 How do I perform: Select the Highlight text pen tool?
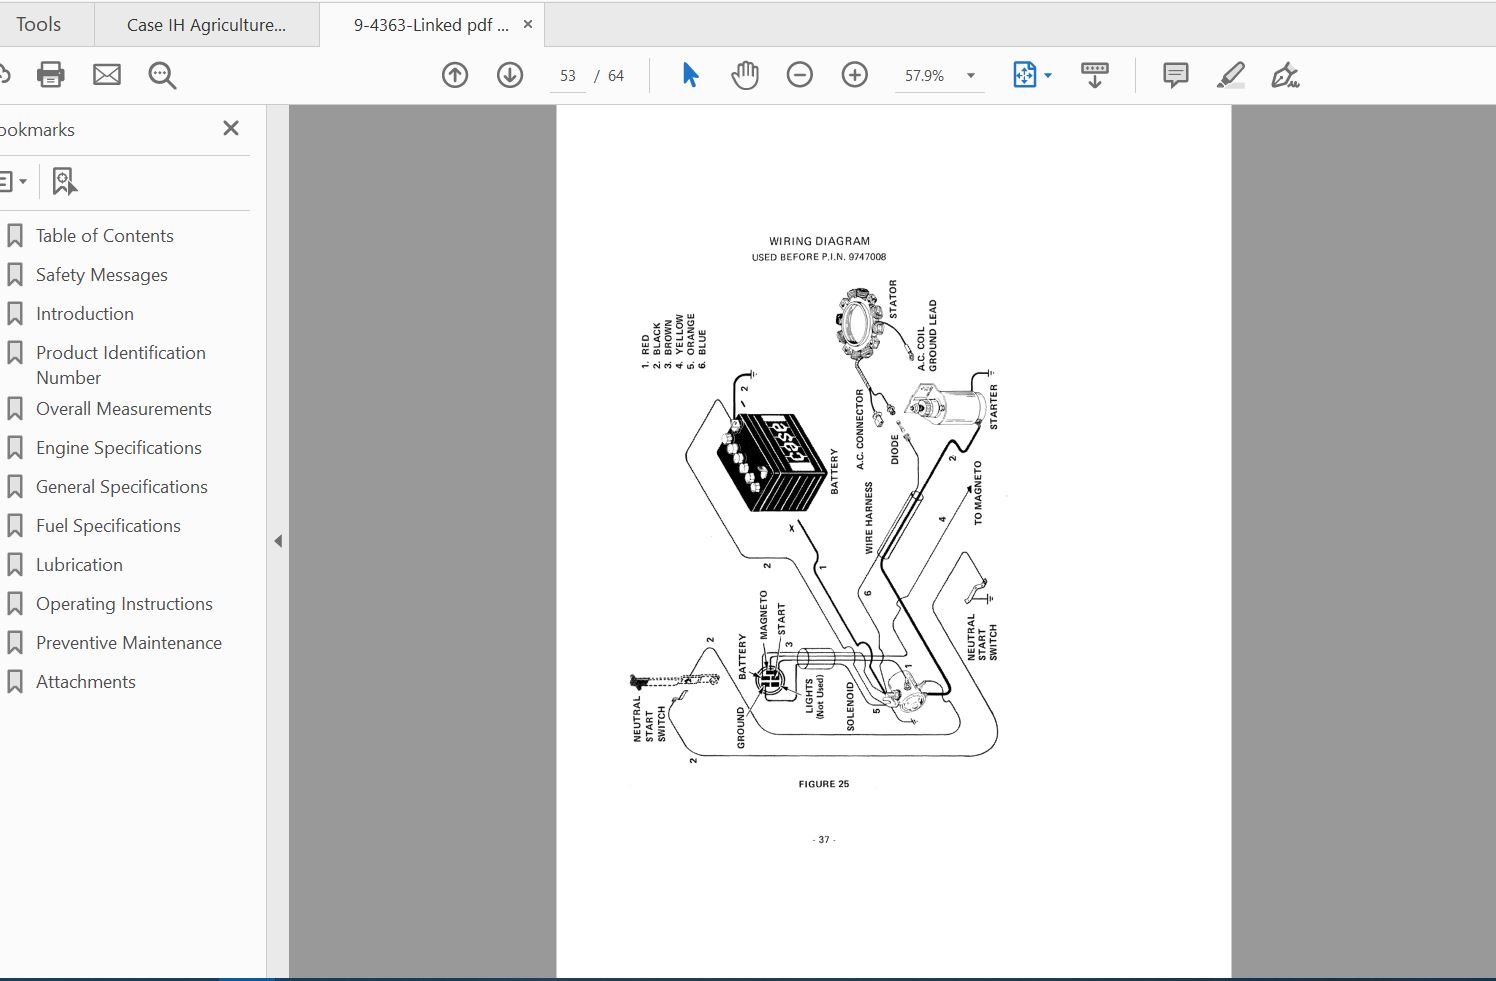pos(1231,75)
